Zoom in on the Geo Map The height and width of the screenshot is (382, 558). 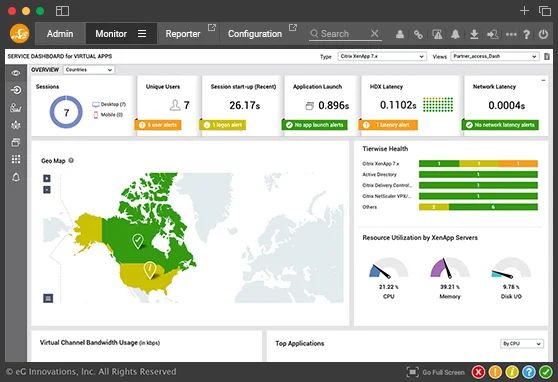pos(47,178)
